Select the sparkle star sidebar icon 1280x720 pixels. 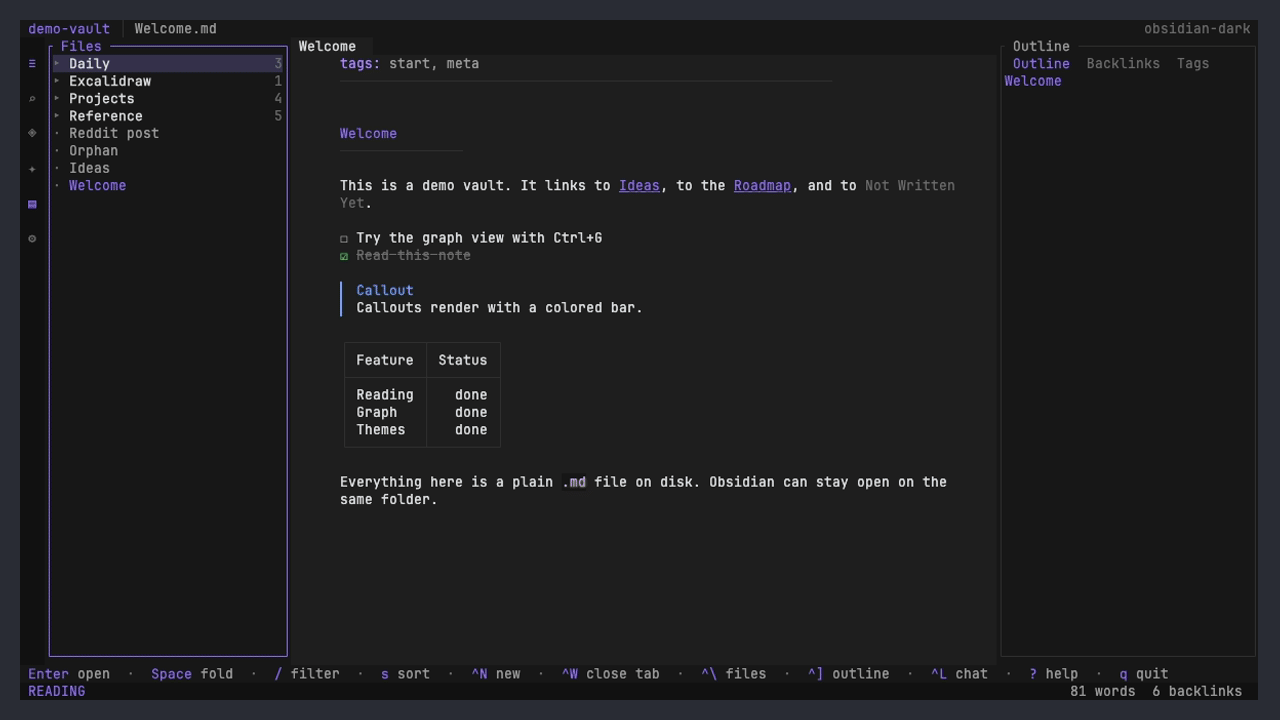coord(32,168)
